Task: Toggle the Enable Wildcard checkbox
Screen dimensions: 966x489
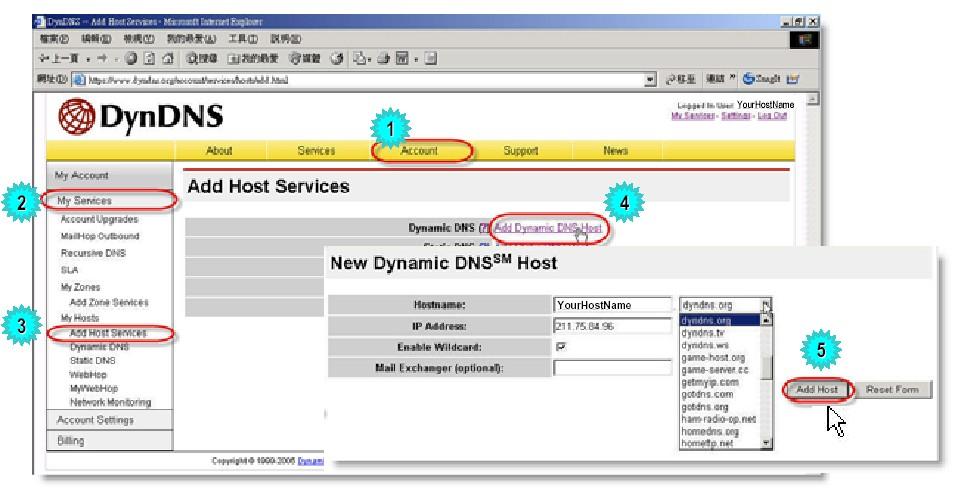Action: (x=561, y=347)
